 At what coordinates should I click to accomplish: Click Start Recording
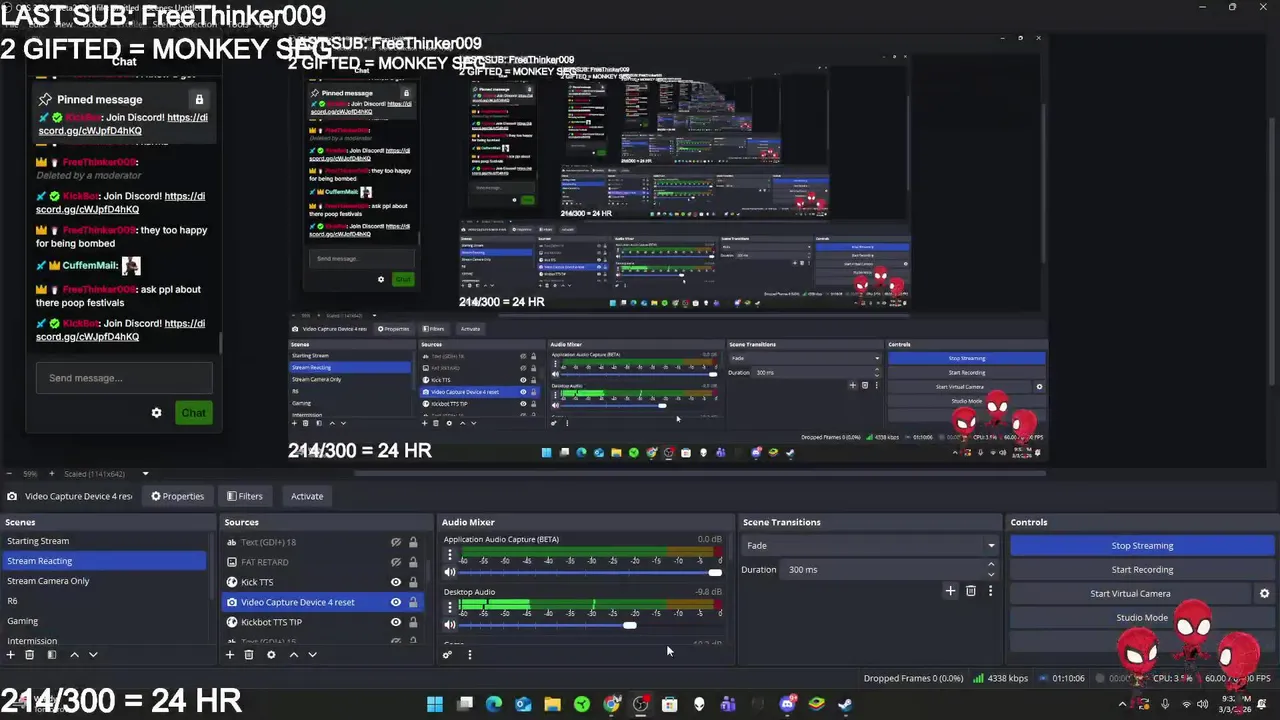1142,569
